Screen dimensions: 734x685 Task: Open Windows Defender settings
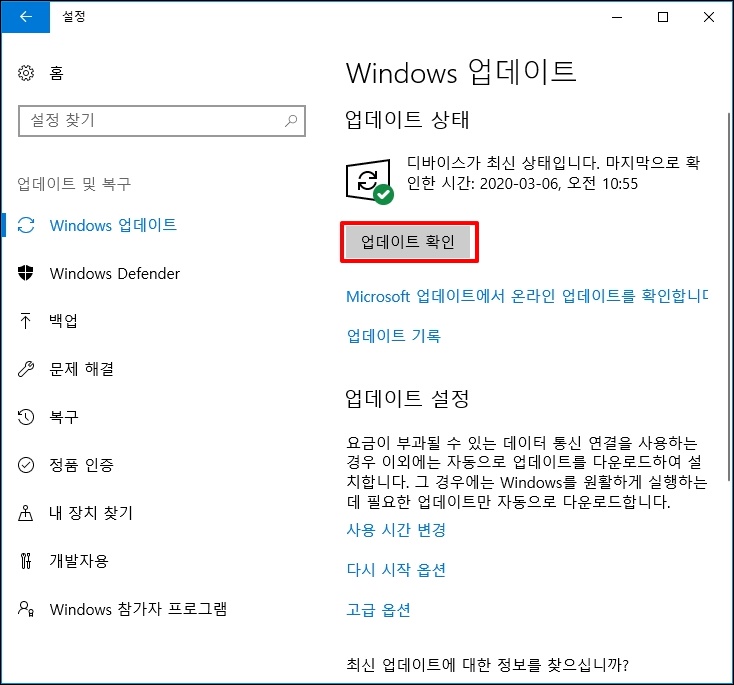115,273
